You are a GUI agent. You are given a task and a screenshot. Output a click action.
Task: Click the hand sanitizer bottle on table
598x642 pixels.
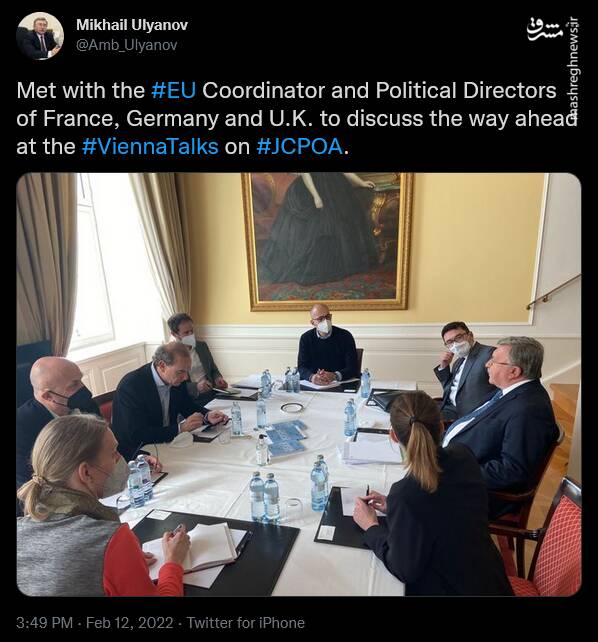point(262,450)
